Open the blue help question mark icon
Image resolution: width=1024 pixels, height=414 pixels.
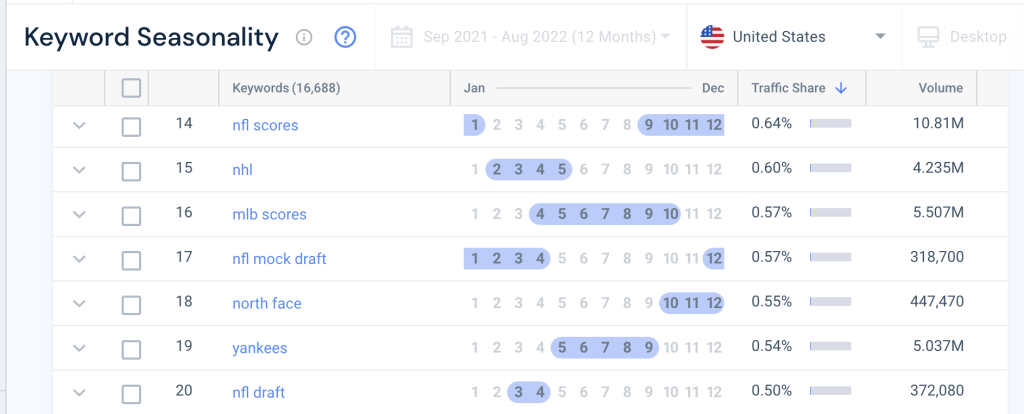click(x=345, y=37)
